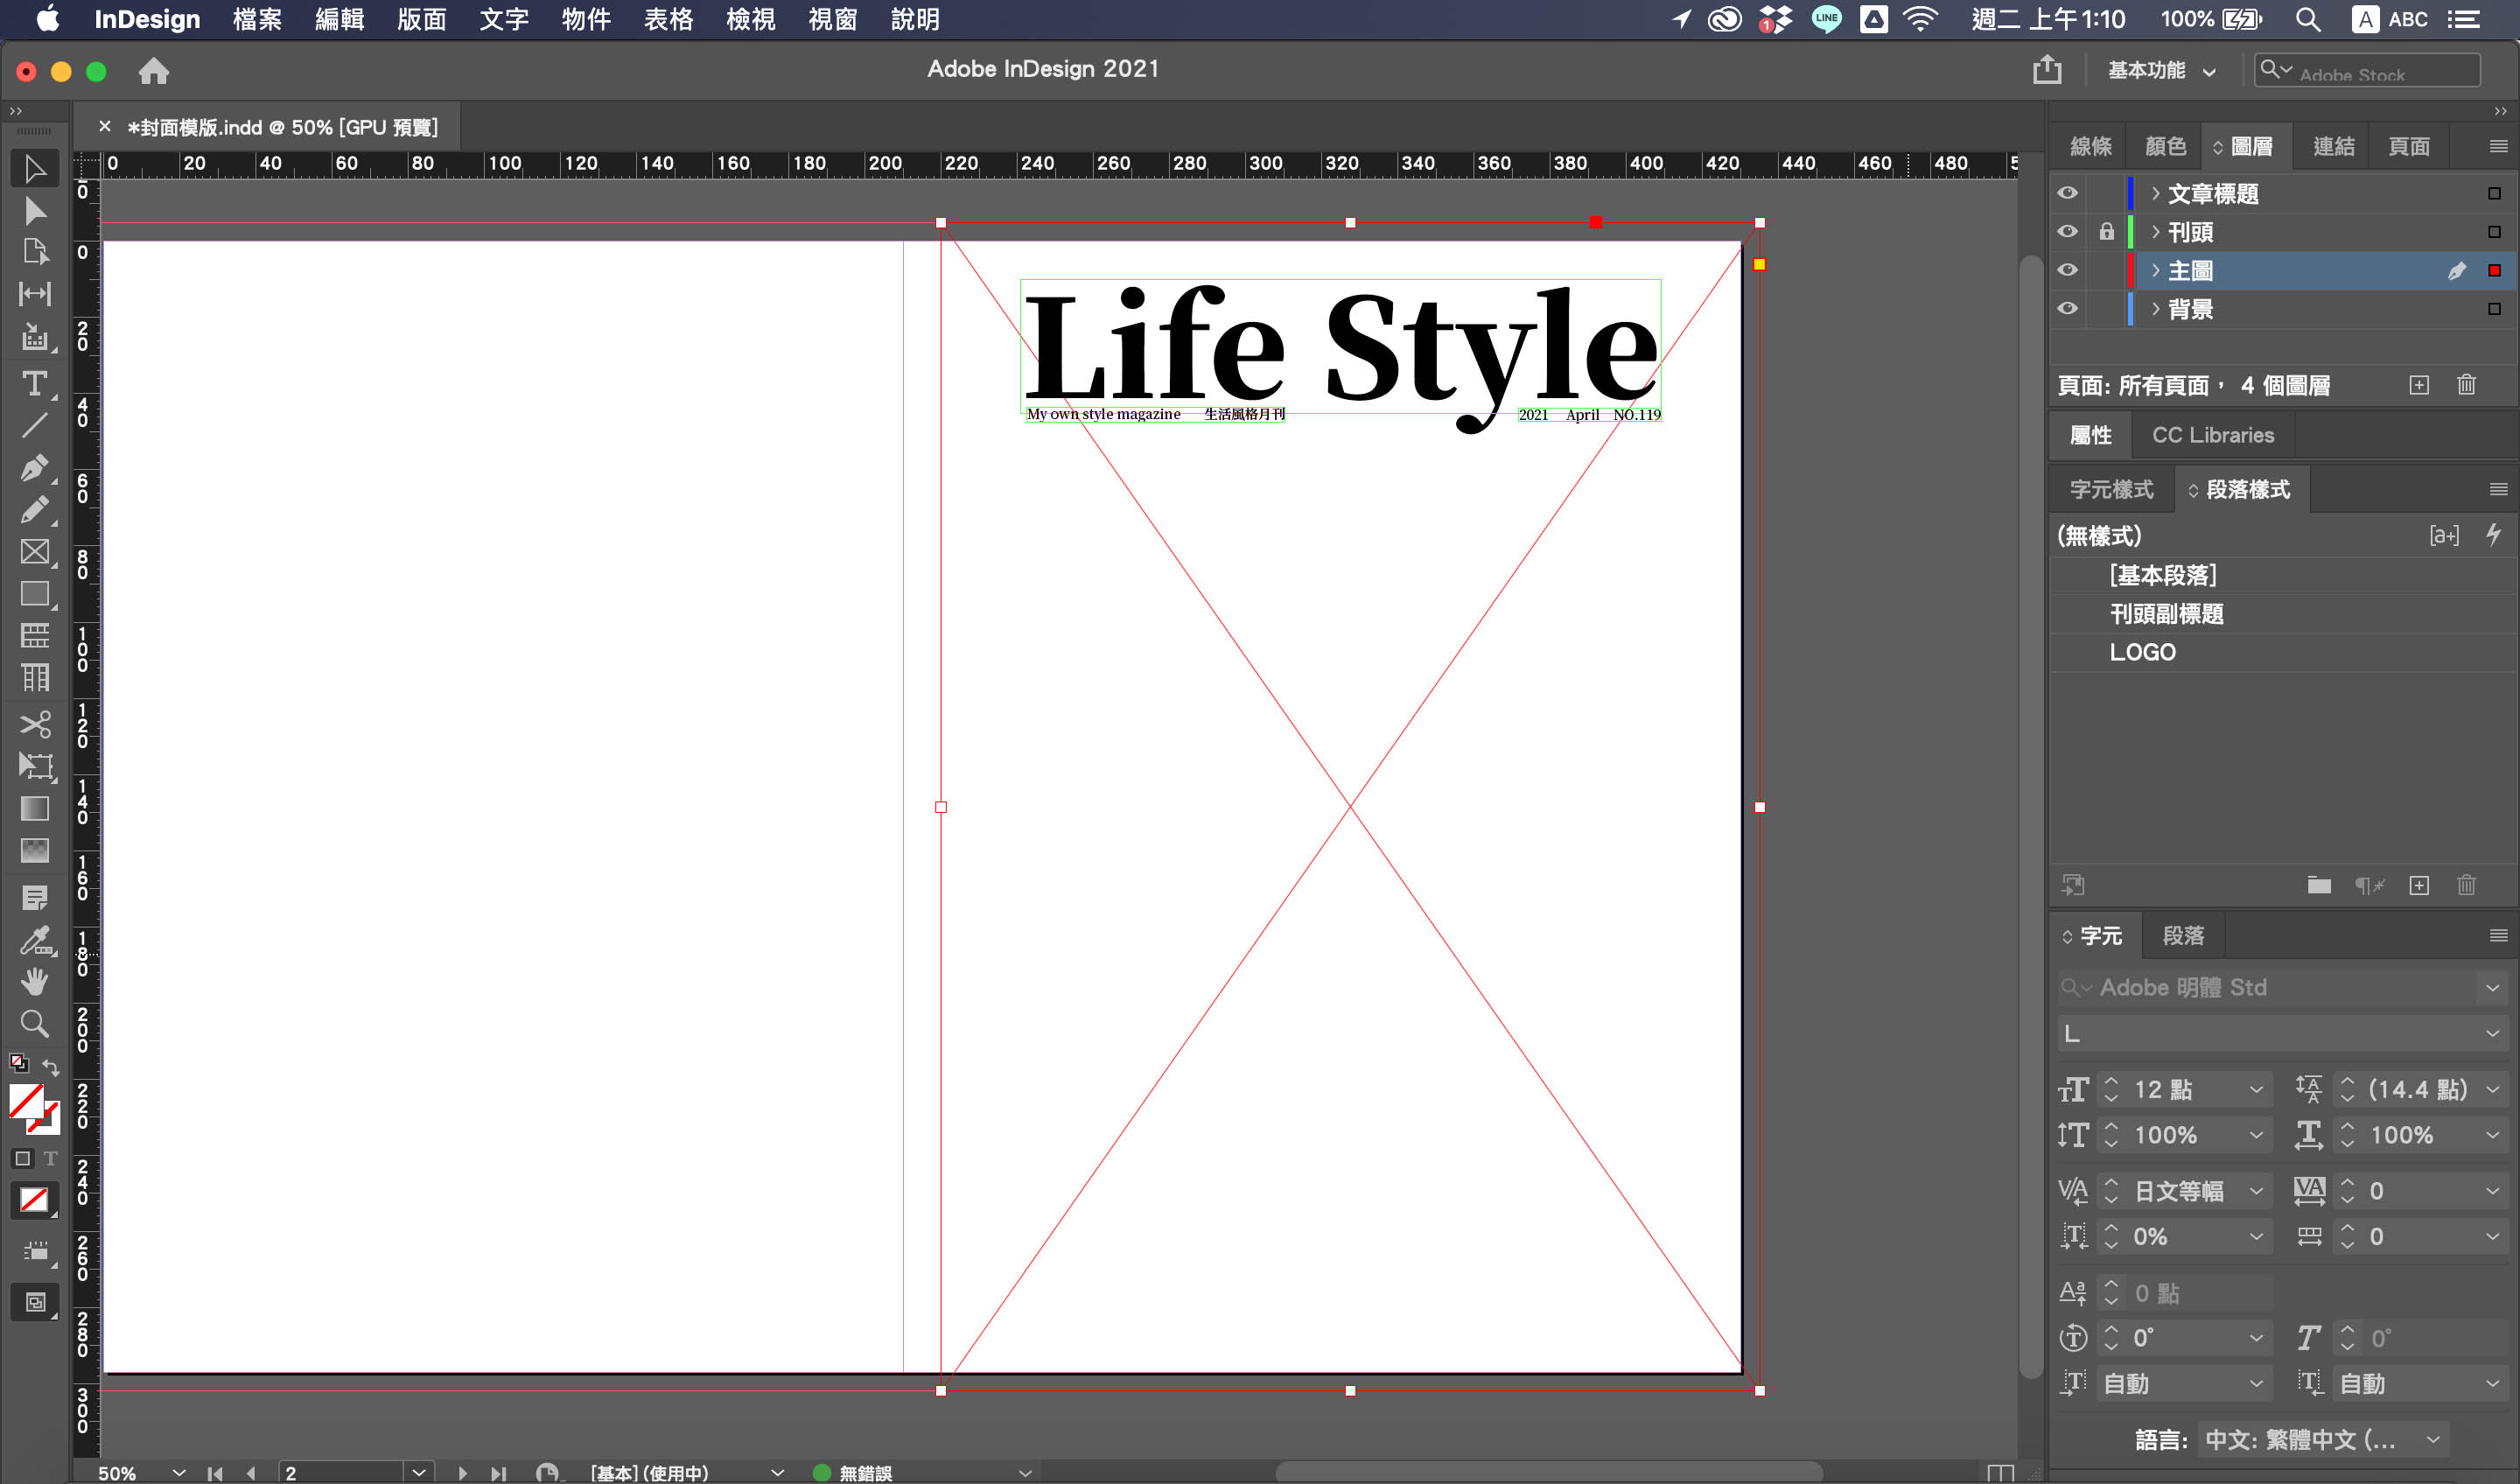Select the Eyedropper tool
Screen dimensions: 2520x1484
point(34,940)
